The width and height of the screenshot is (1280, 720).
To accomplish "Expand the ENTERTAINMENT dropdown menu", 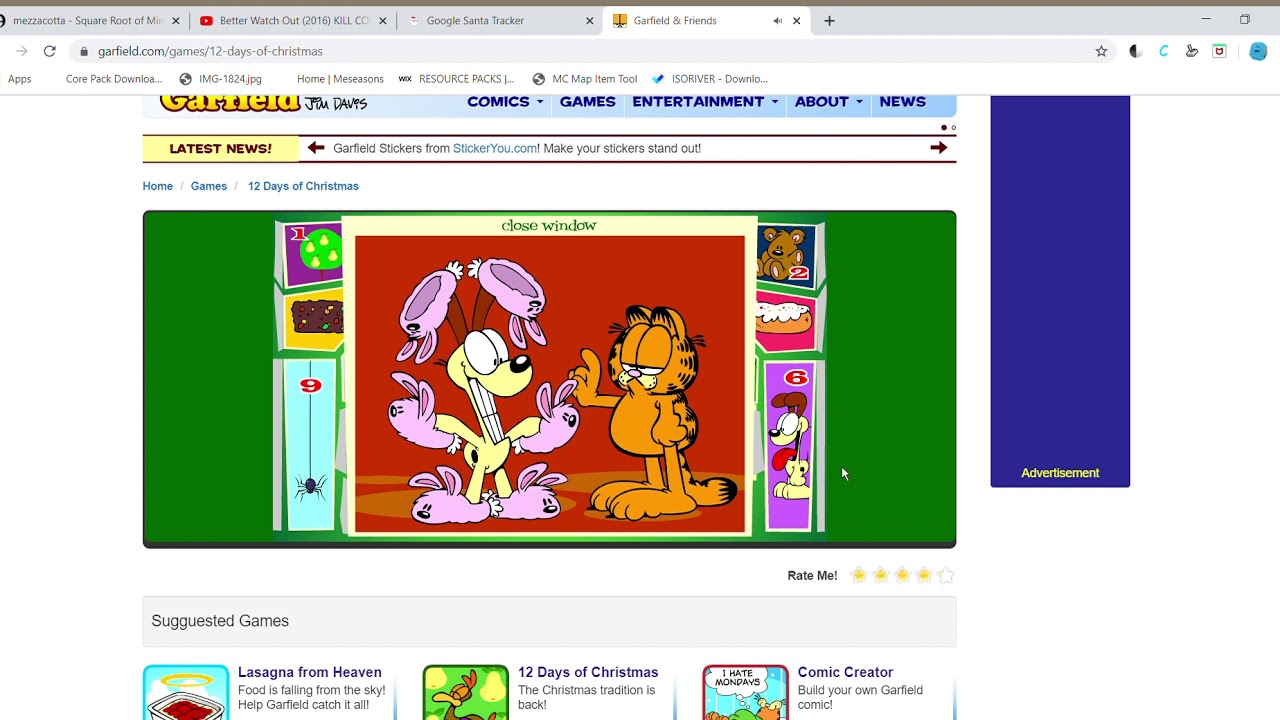I will pyautogui.click(x=705, y=102).
